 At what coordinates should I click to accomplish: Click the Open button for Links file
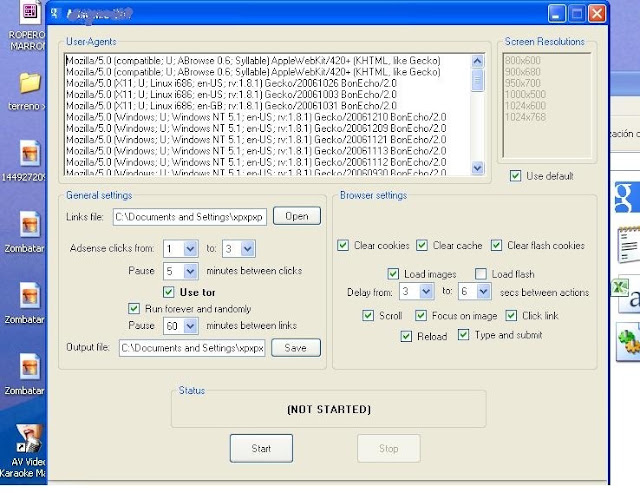(x=297, y=216)
